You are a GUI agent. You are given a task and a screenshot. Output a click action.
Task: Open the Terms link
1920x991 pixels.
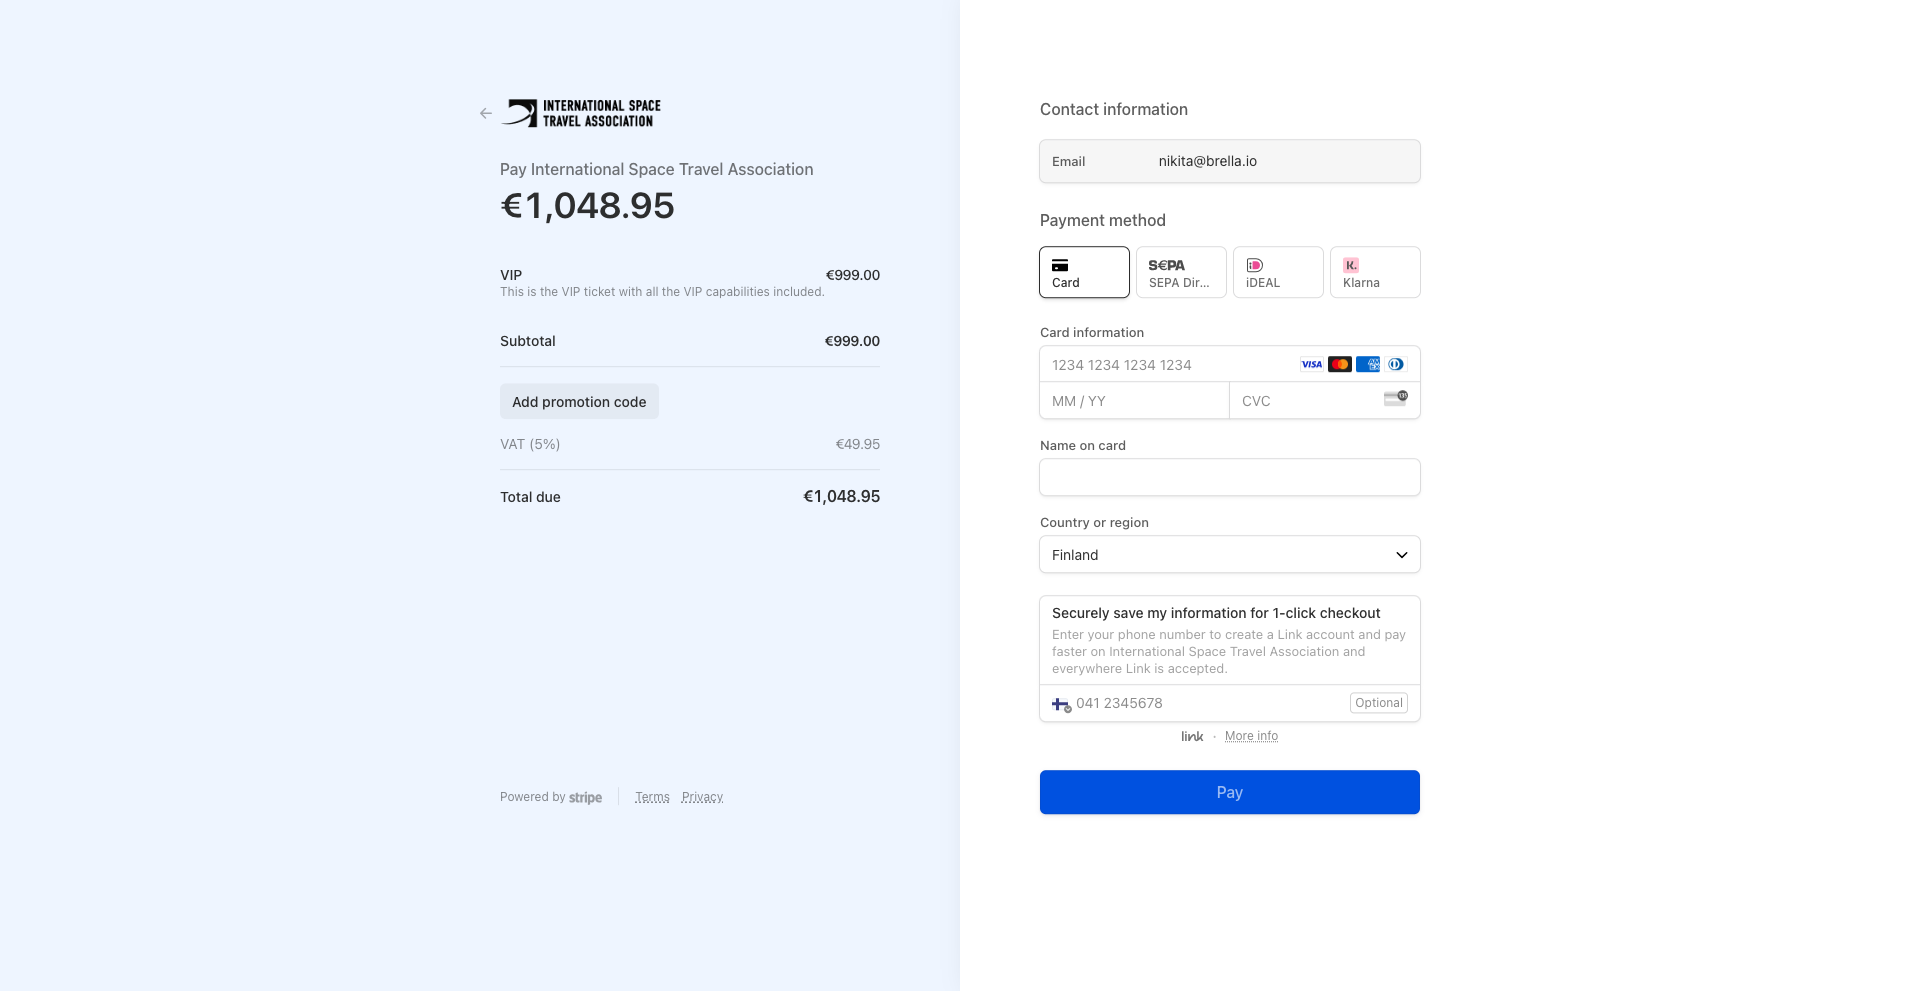[x=652, y=797]
